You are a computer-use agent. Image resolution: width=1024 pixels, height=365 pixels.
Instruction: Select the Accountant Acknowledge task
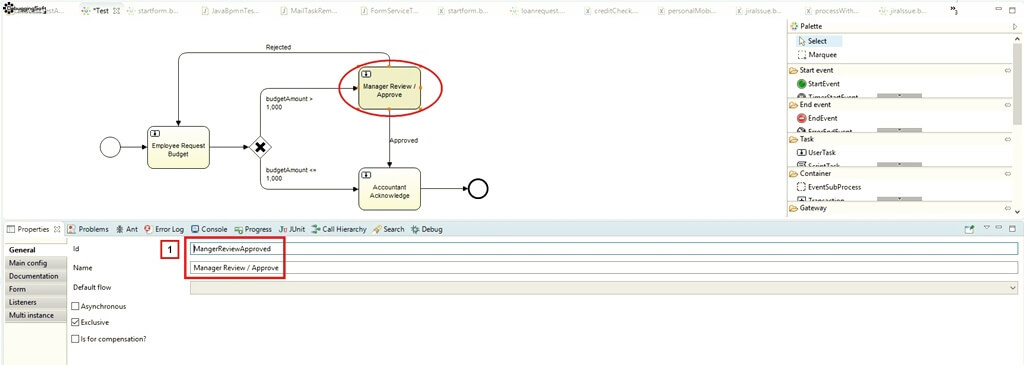[x=389, y=189]
